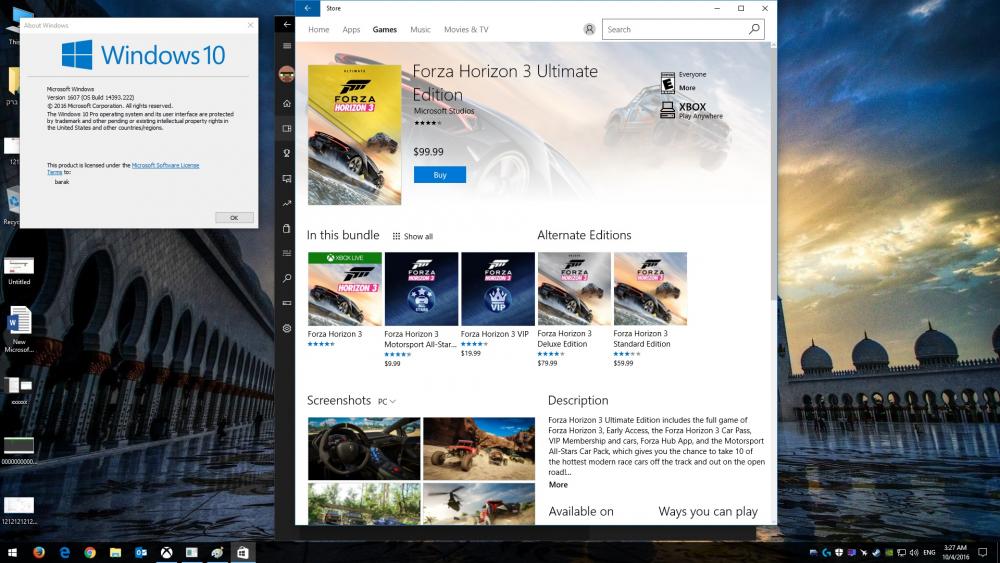Open the Action Center notification icon

[983, 553]
